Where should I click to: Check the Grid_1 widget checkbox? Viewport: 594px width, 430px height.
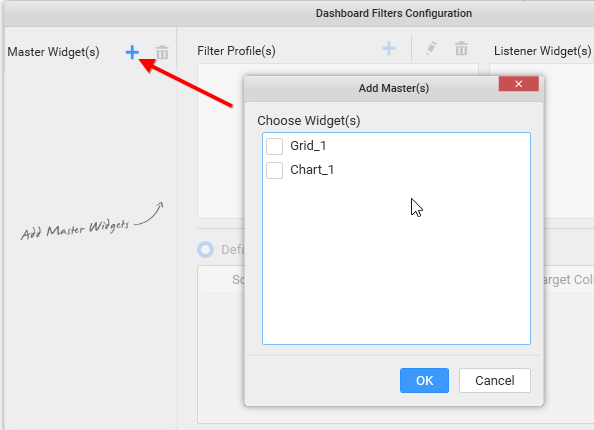[274, 146]
